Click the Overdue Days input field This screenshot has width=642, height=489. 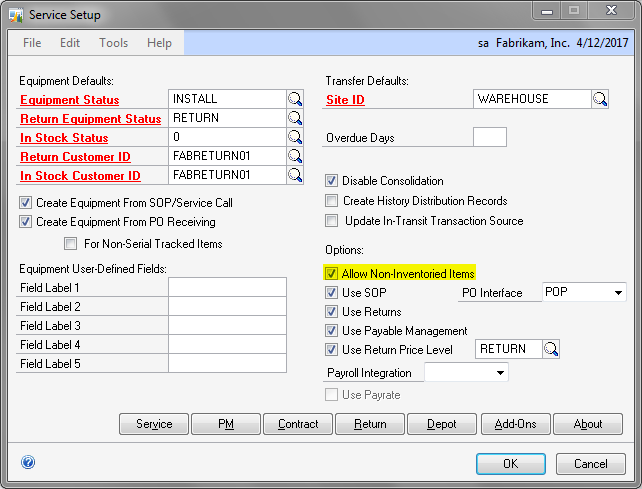pyautogui.click(x=489, y=137)
